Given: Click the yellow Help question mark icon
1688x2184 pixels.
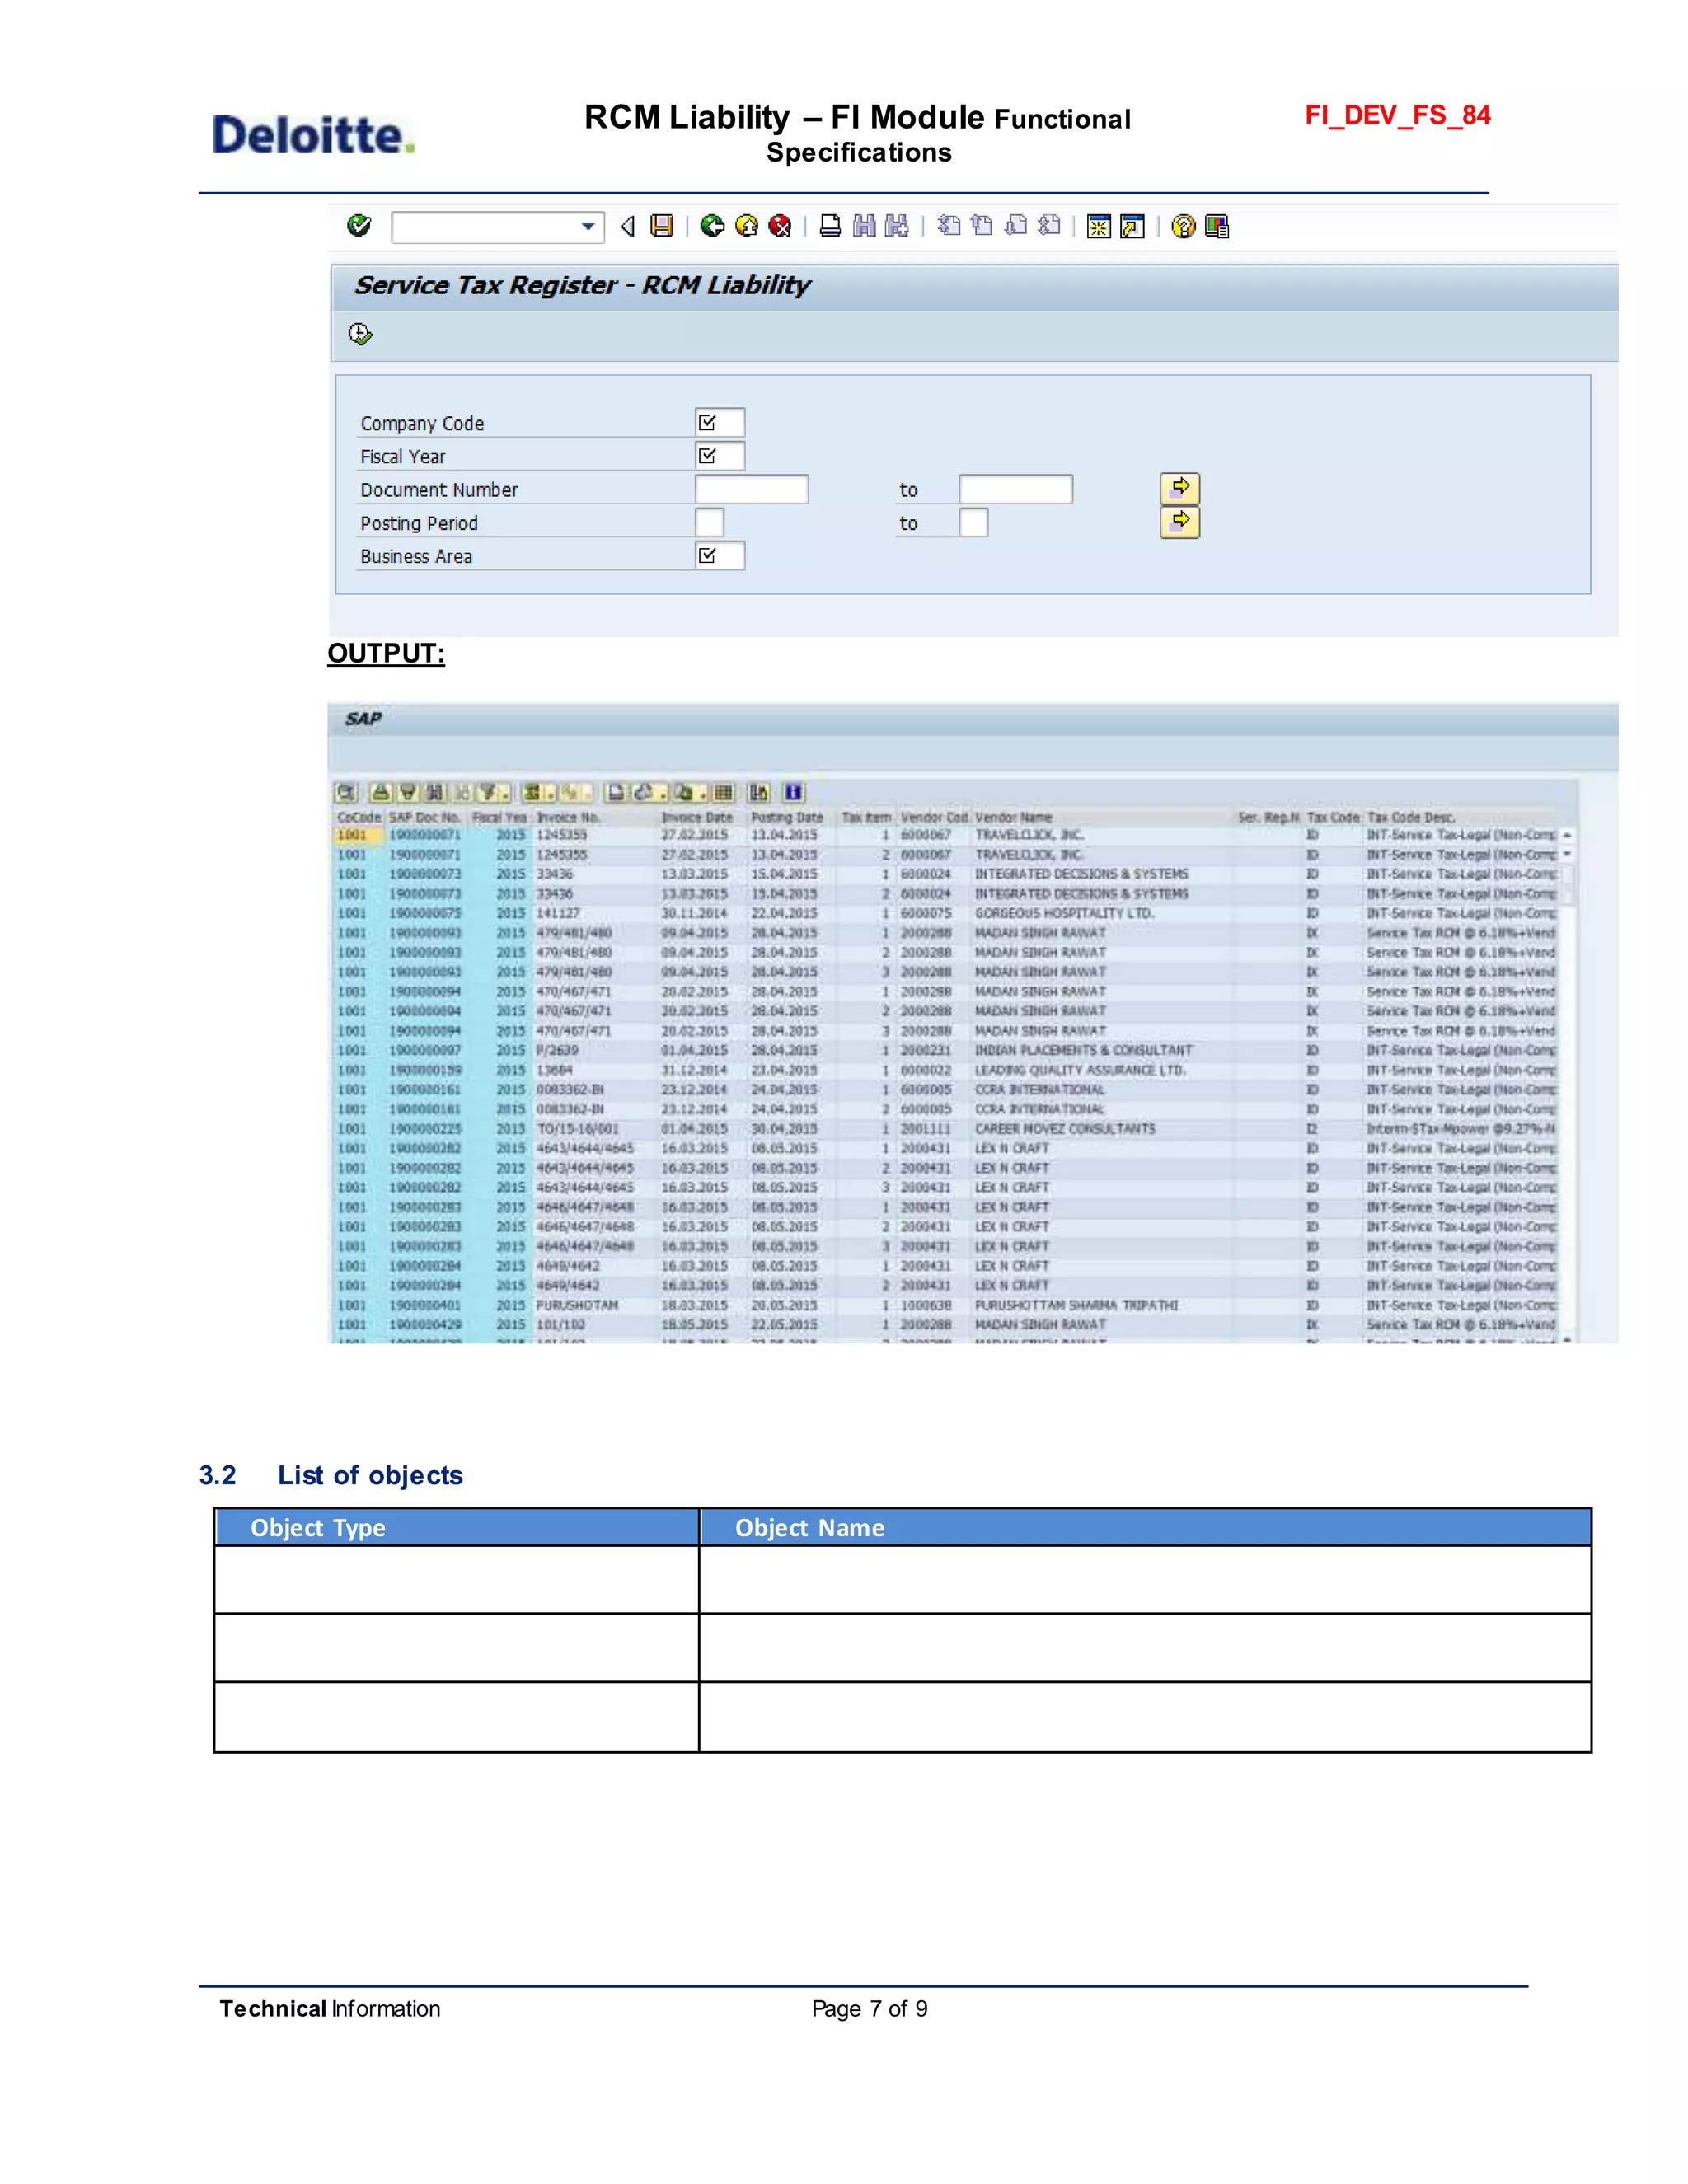Looking at the screenshot, I should click(1183, 227).
